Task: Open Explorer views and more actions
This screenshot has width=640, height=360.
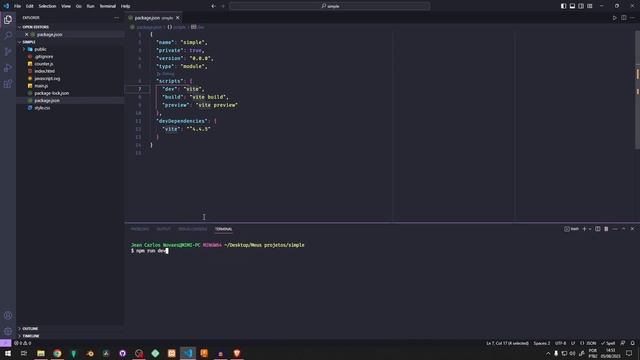Action: click(116, 18)
